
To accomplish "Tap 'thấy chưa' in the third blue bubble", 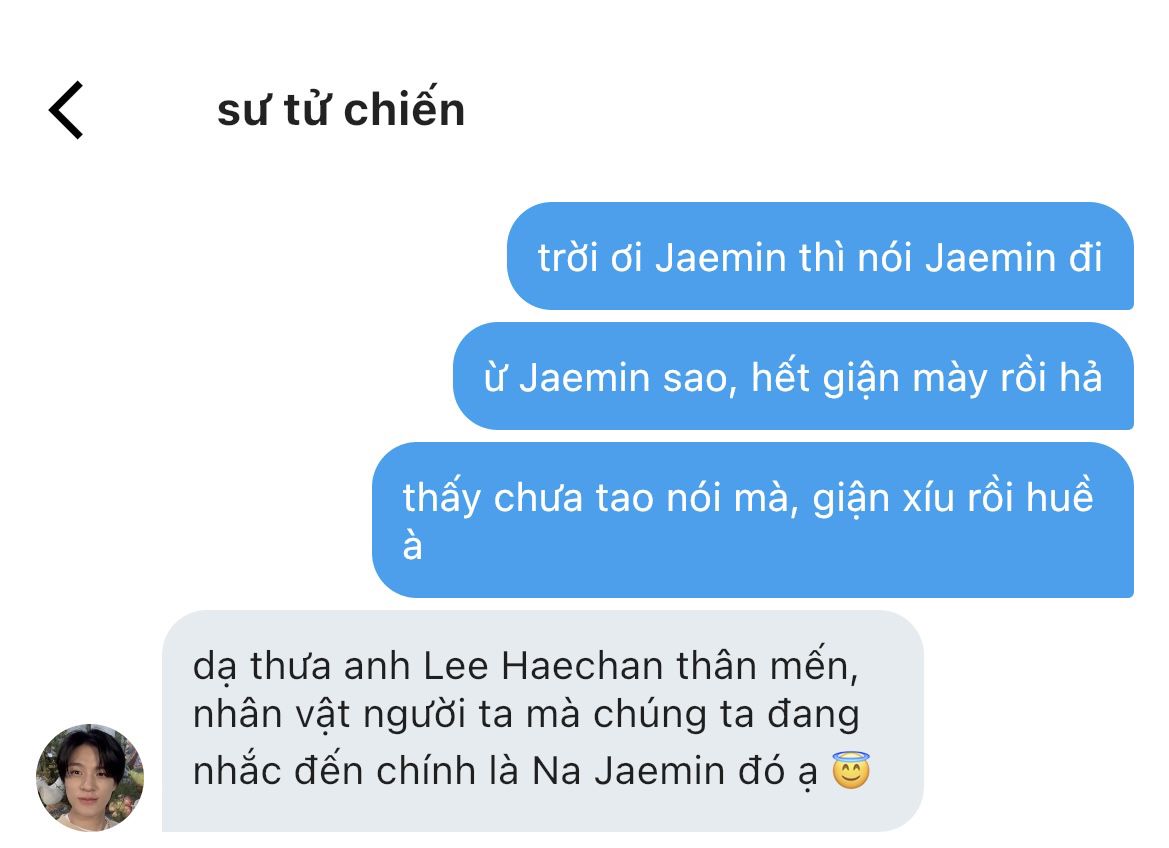I will pos(492,498).
